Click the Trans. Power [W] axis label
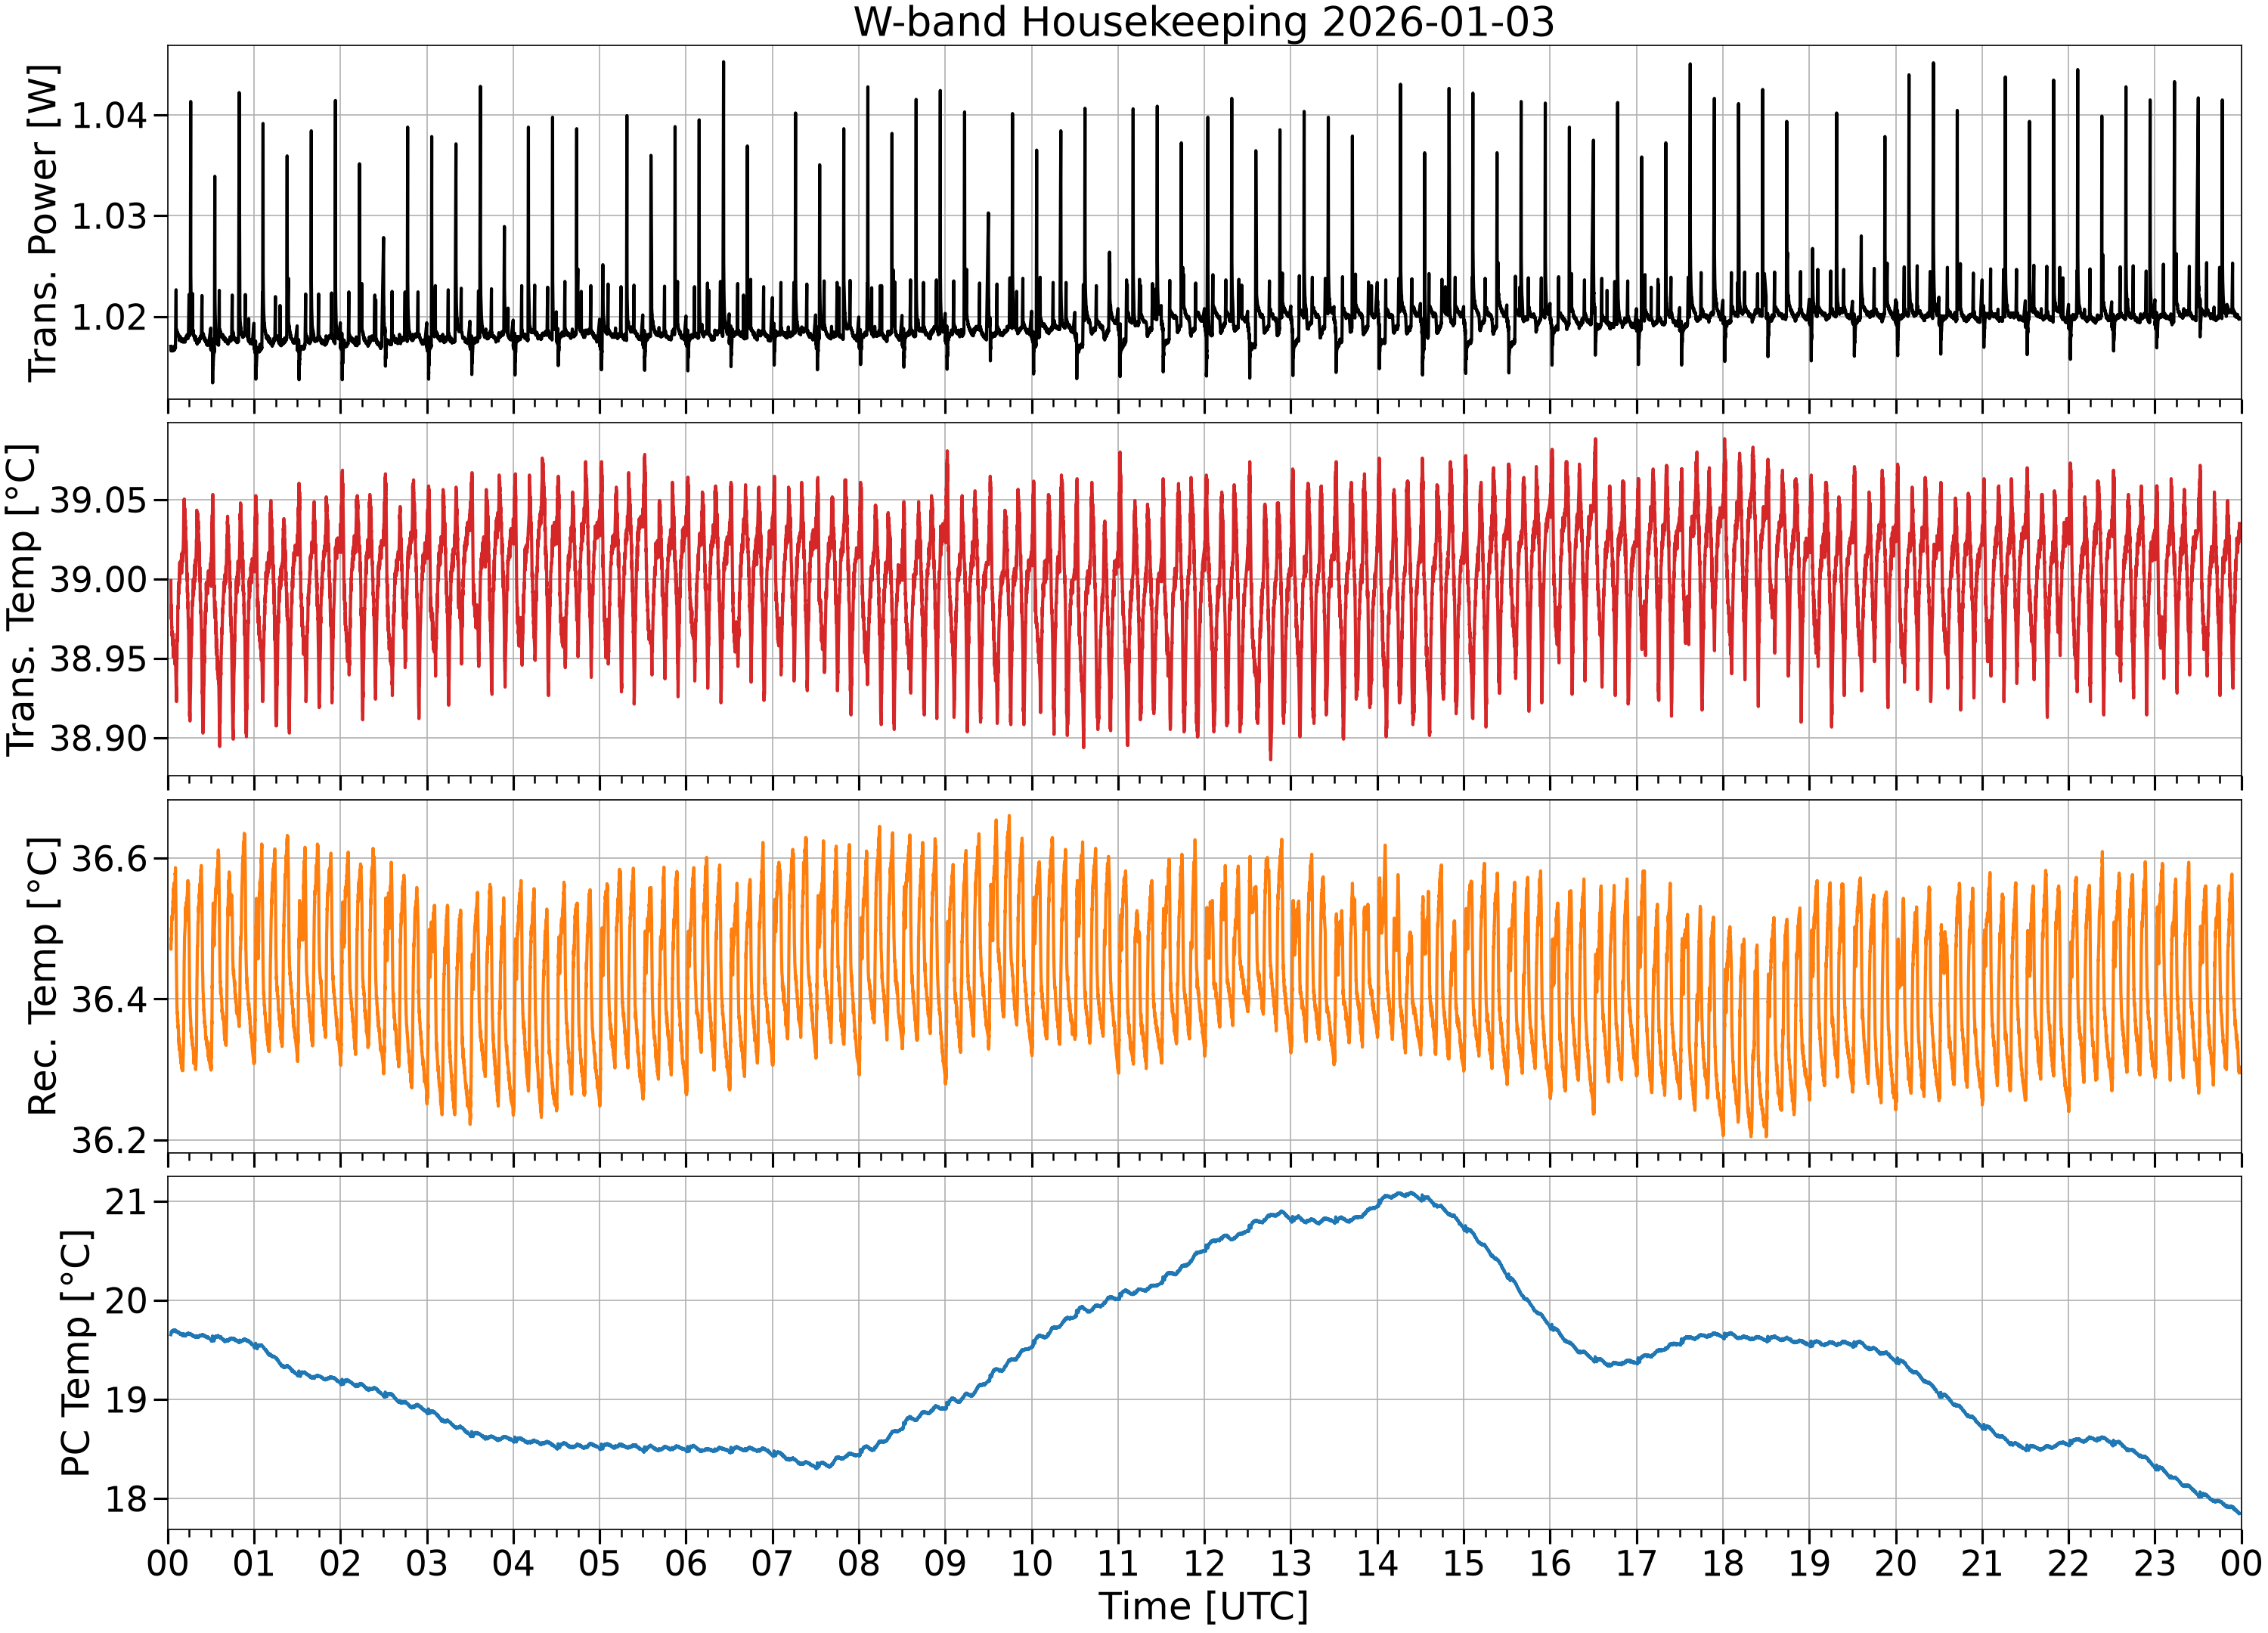The width and height of the screenshot is (2268, 1633). (43, 223)
